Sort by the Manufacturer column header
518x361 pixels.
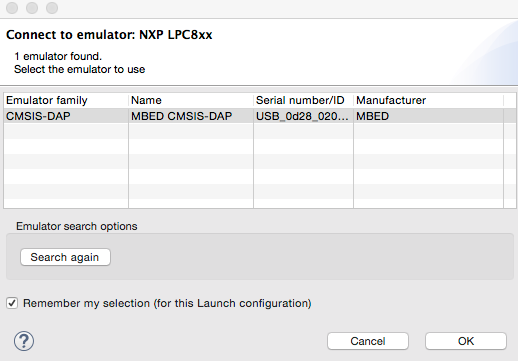(x=428, y=100)
